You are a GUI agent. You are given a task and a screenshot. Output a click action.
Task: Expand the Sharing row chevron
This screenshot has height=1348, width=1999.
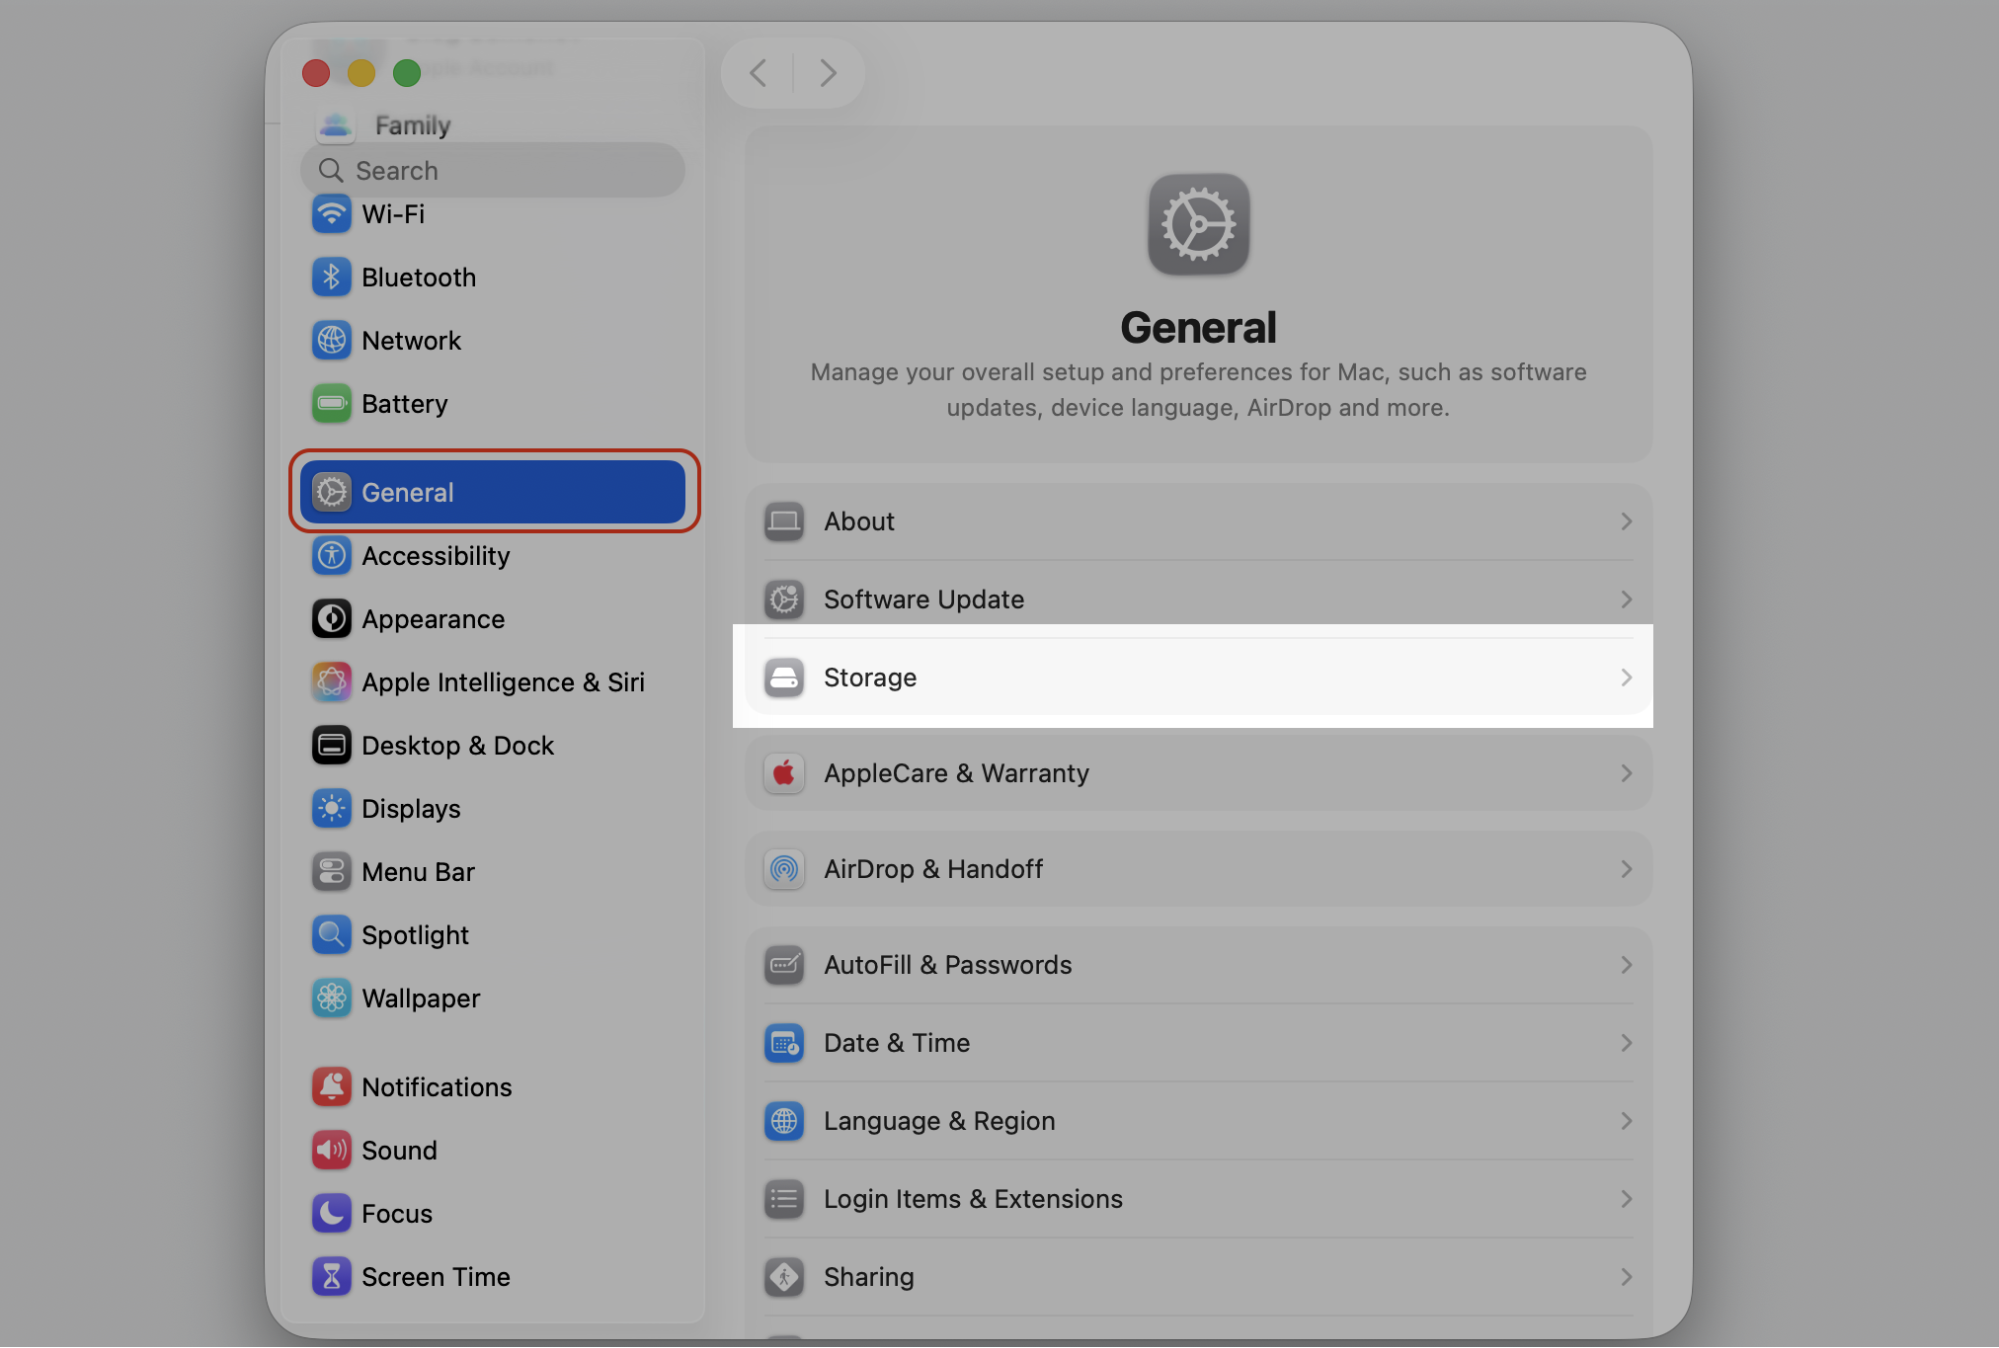point(1626,1277)
